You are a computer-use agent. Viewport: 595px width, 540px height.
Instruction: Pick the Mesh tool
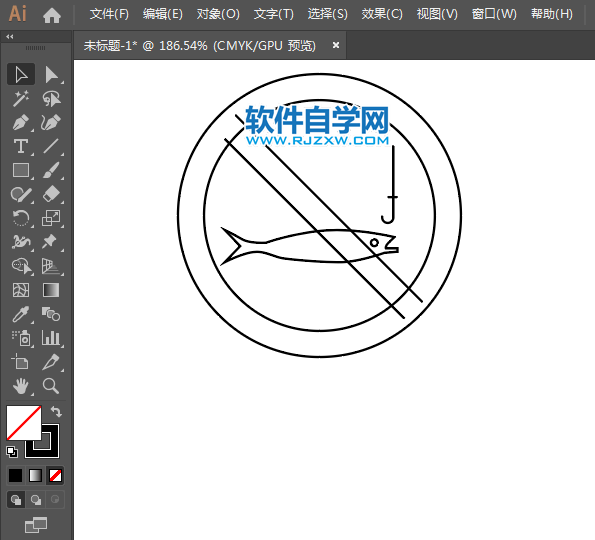[x=21, y=290]
